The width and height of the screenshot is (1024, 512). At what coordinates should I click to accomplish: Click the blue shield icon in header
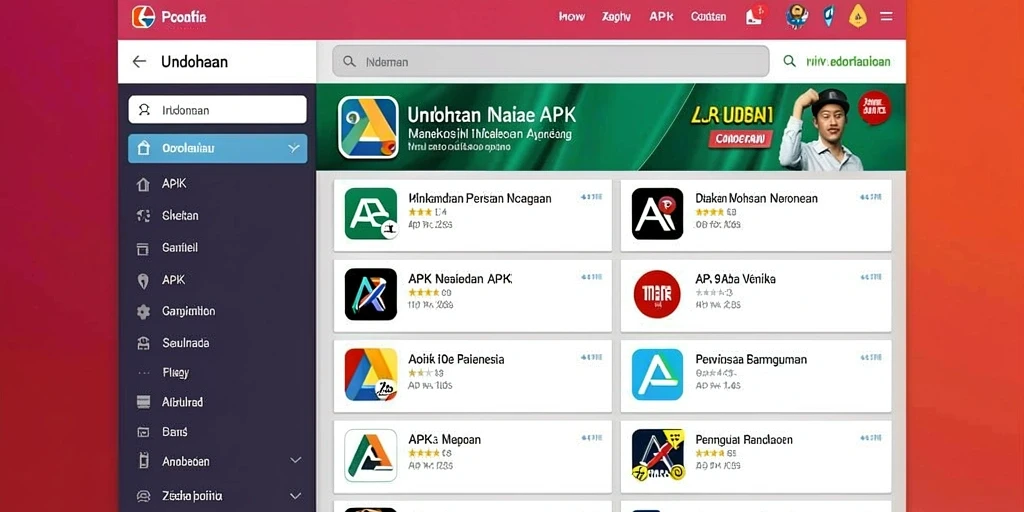tap(828, 16)
